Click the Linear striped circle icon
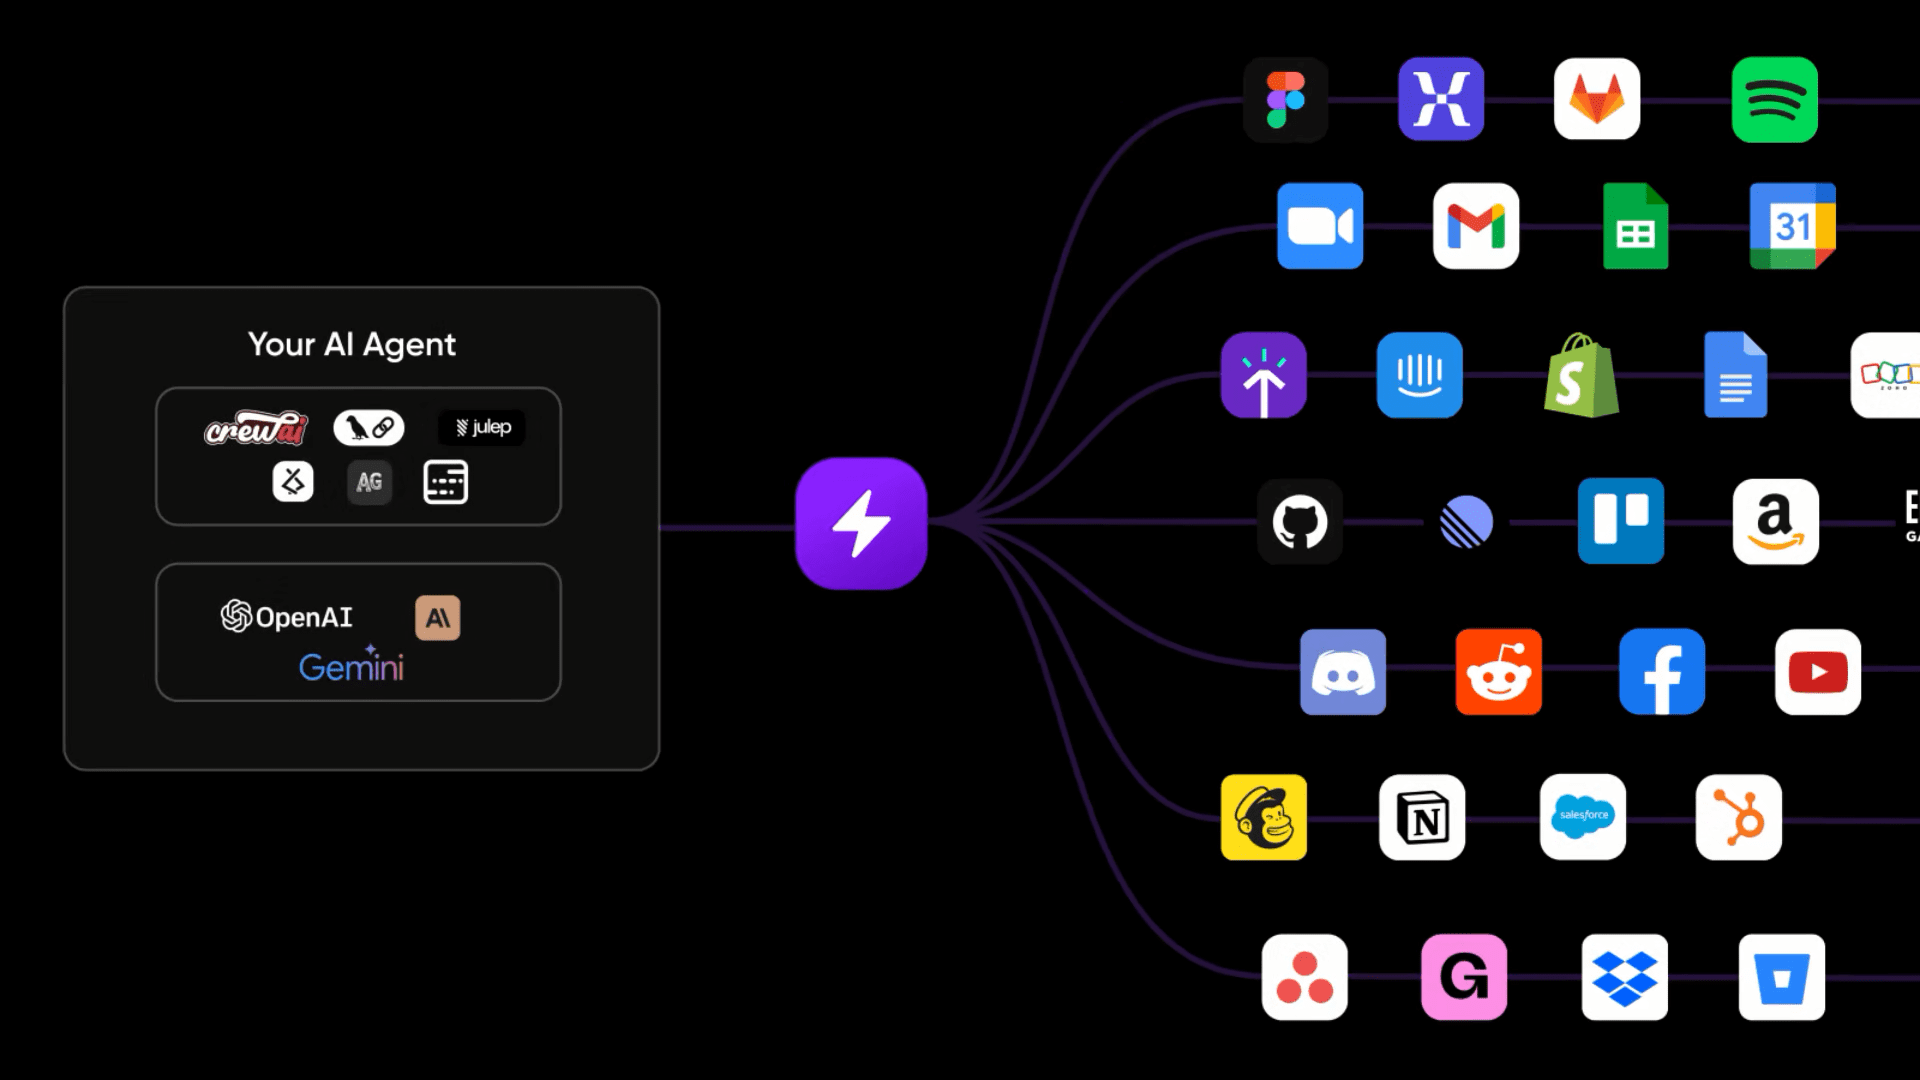The image size is (1920, 1080). pos(1466,522)
